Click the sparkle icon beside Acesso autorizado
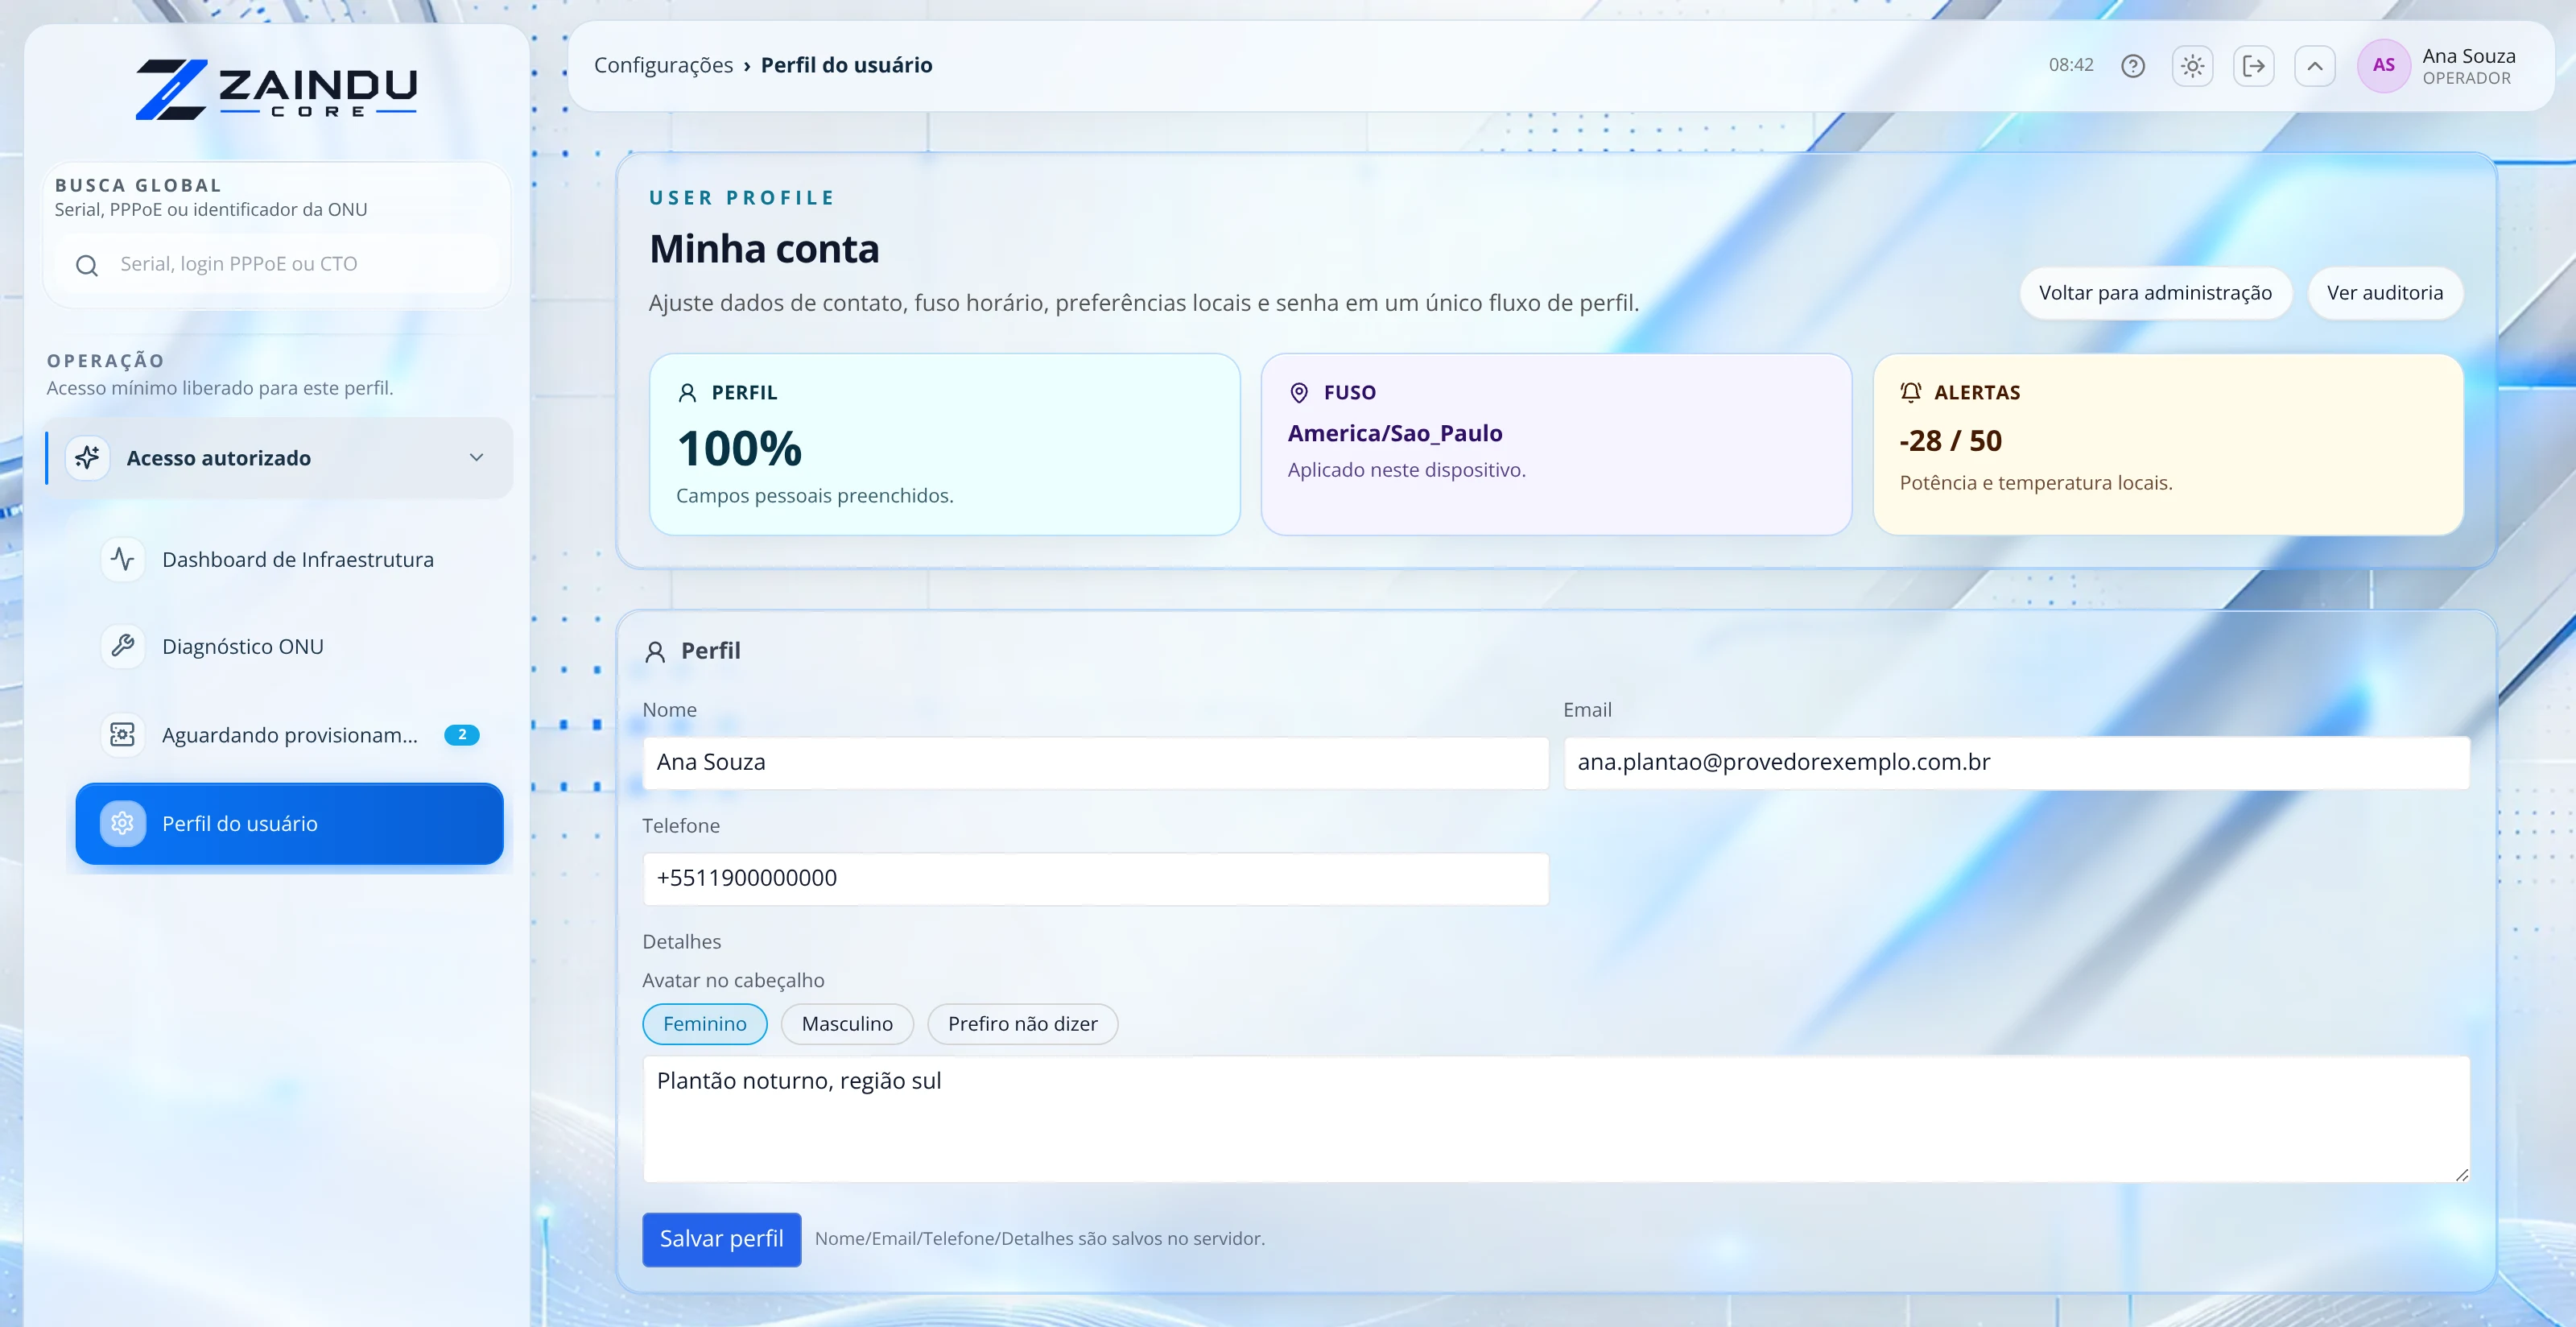 [88, 458]
